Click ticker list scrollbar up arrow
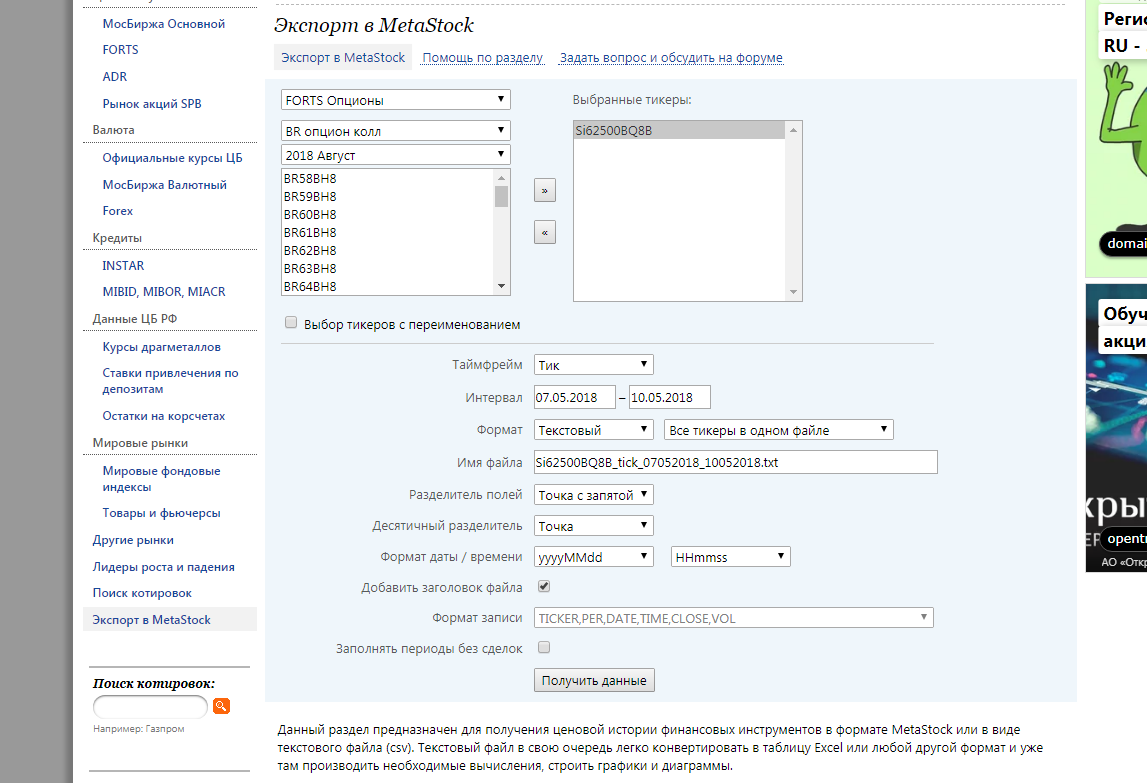The image size is (1147, 783). [501, 178]
